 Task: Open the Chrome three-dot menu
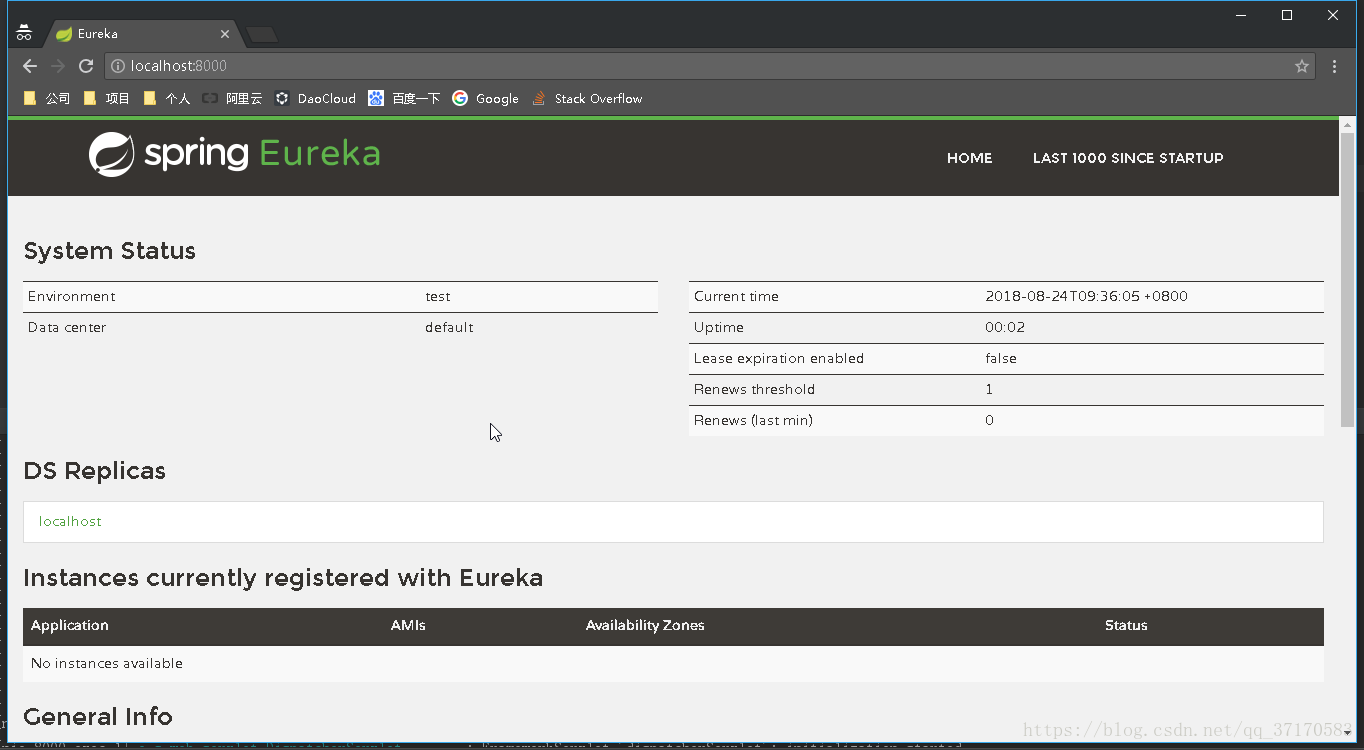(1335, 66)
